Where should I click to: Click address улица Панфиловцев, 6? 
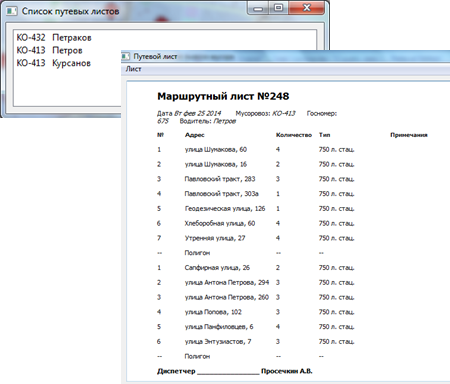coord(219,327)
